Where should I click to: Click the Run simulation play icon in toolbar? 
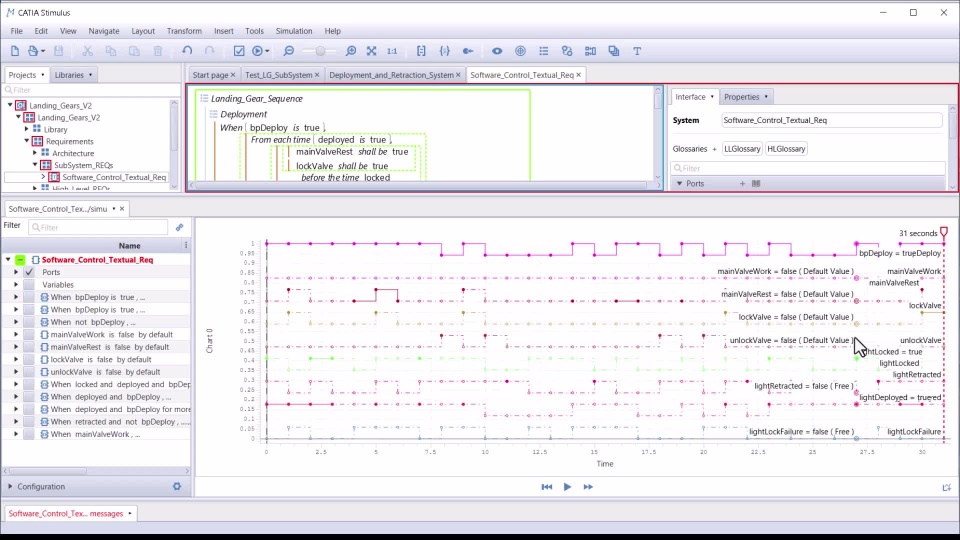coord(258,51)
